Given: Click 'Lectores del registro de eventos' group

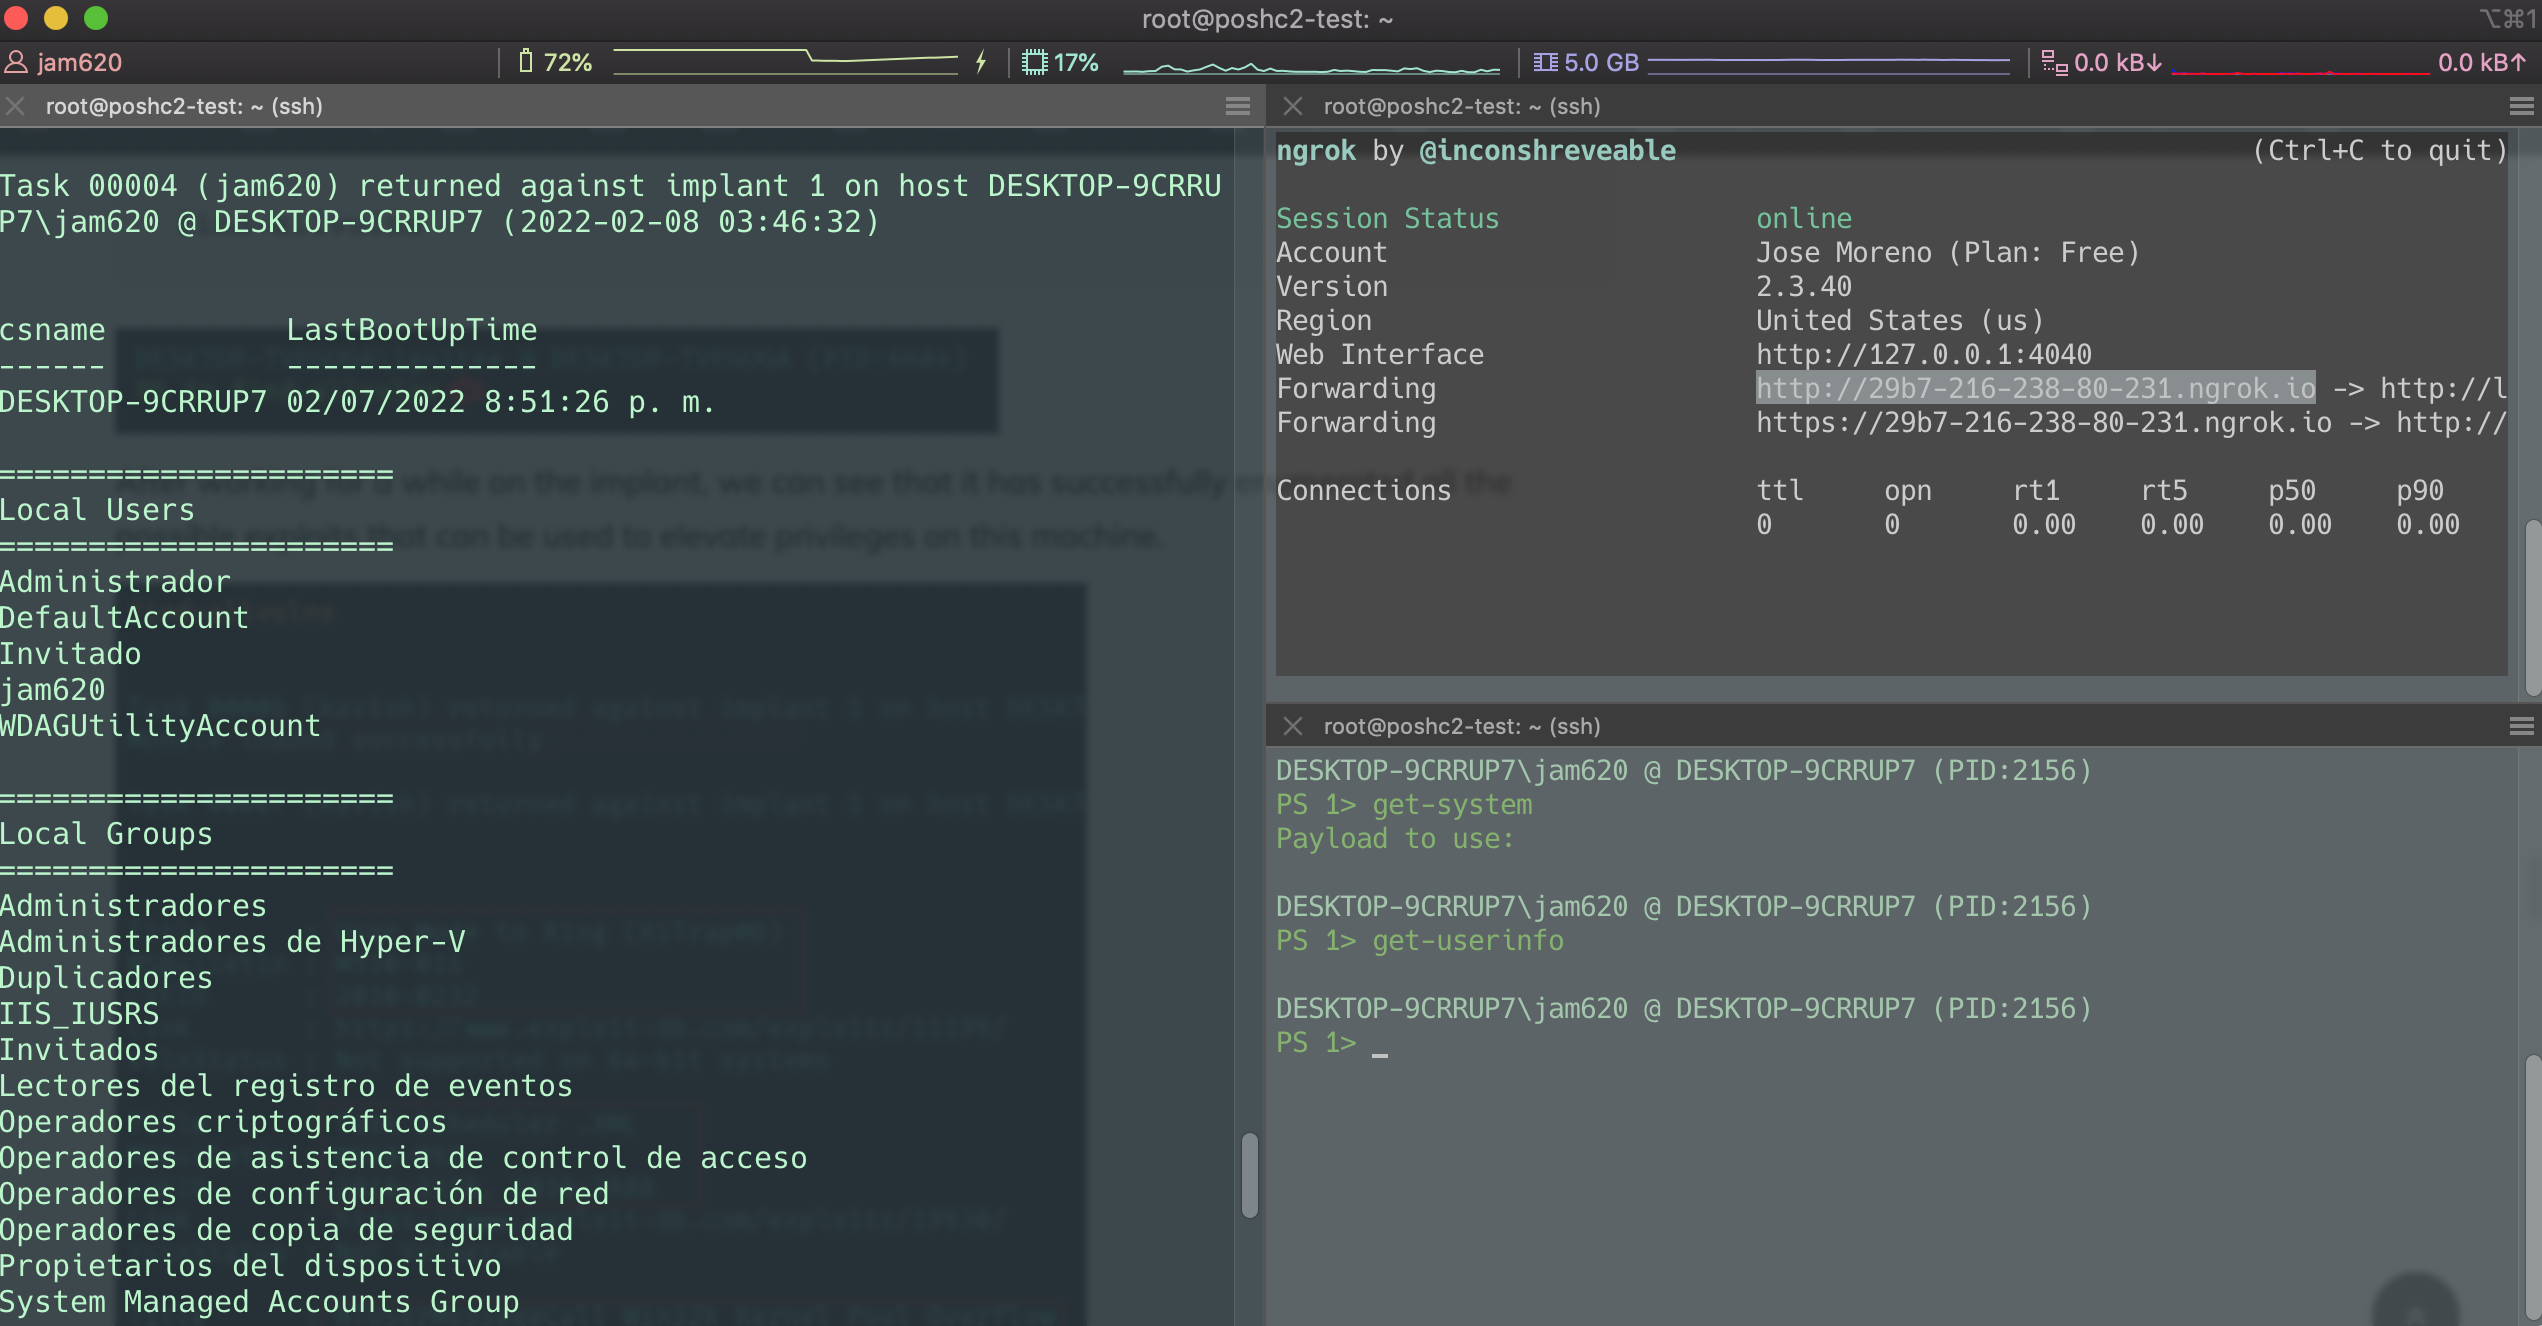Looking at the screenshot, I should pyautogui.click(x=286, y=1086).
